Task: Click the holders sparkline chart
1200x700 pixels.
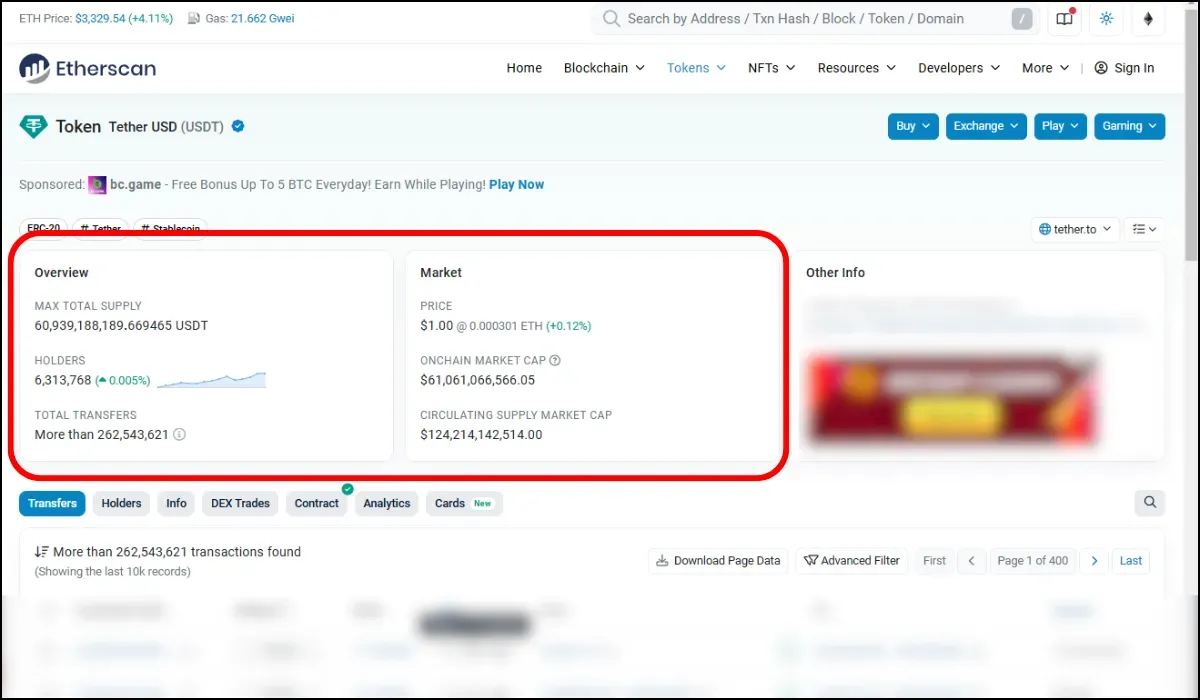Action: (x=211, y=380)
